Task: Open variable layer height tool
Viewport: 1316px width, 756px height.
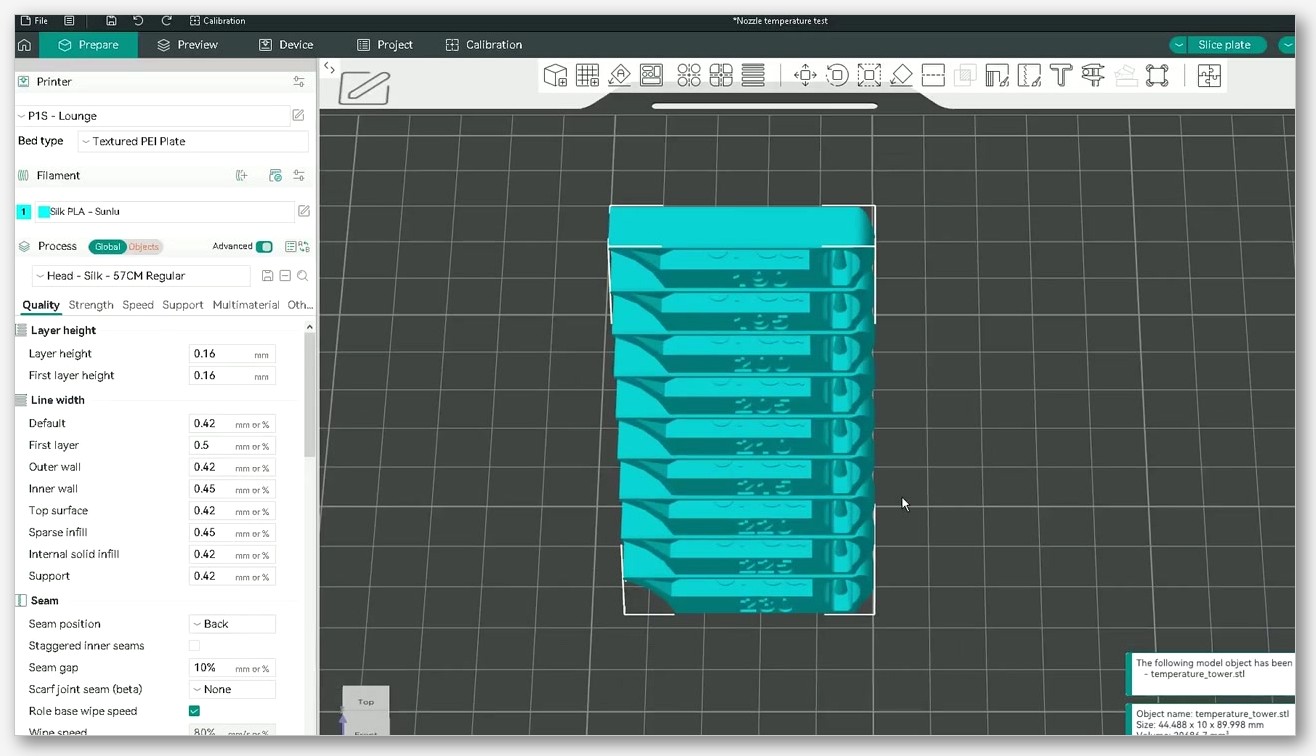Action: point(753,75)
